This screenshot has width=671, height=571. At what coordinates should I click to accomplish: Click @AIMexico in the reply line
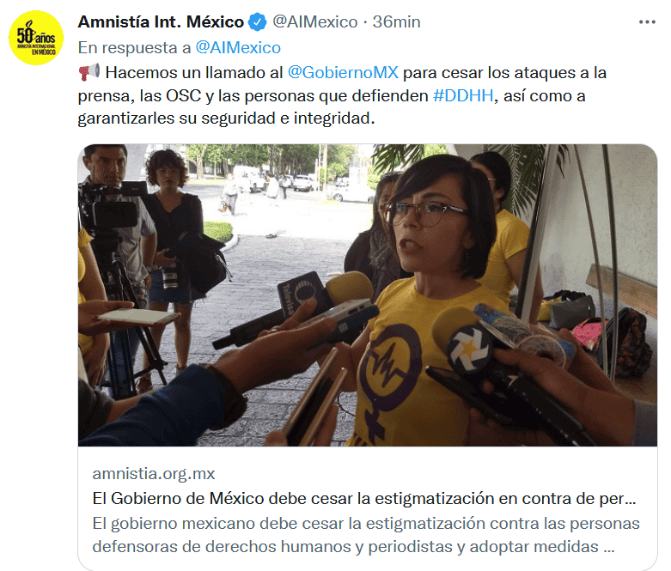pos(238,48)
